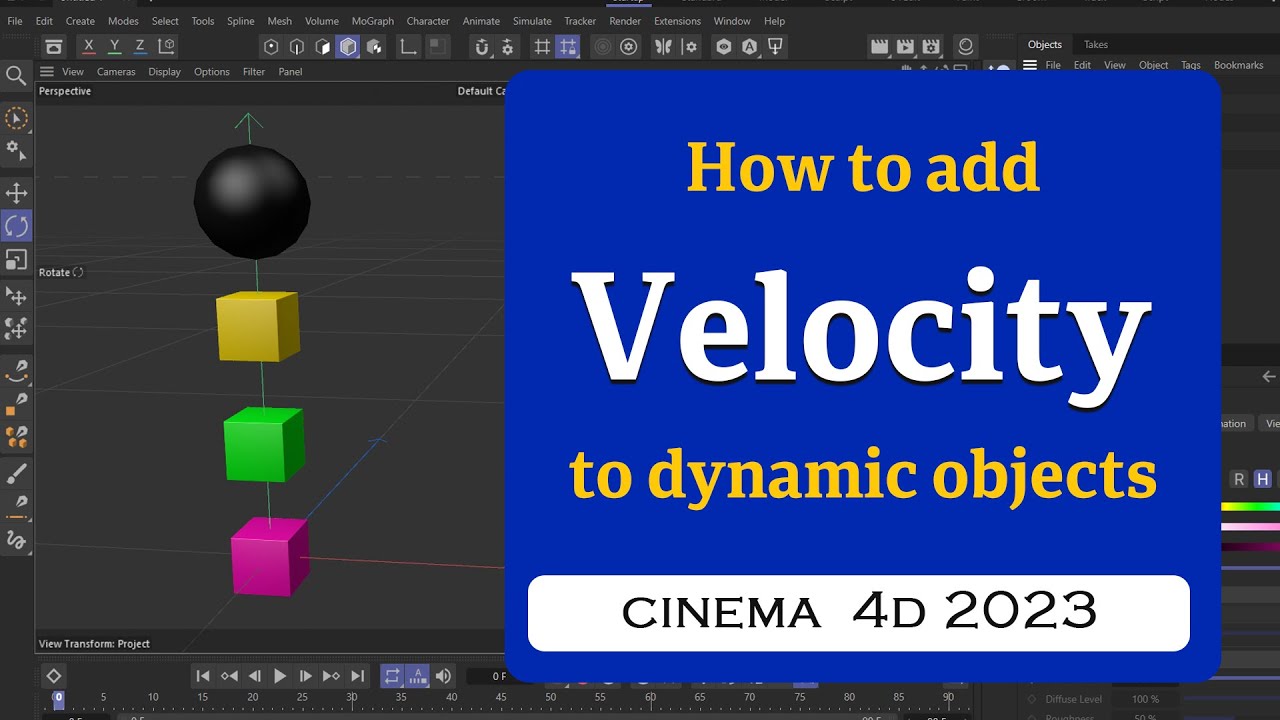Viewport: 1280px width, 720px height.
Task: Step to next frame
Action: (306, 676)
